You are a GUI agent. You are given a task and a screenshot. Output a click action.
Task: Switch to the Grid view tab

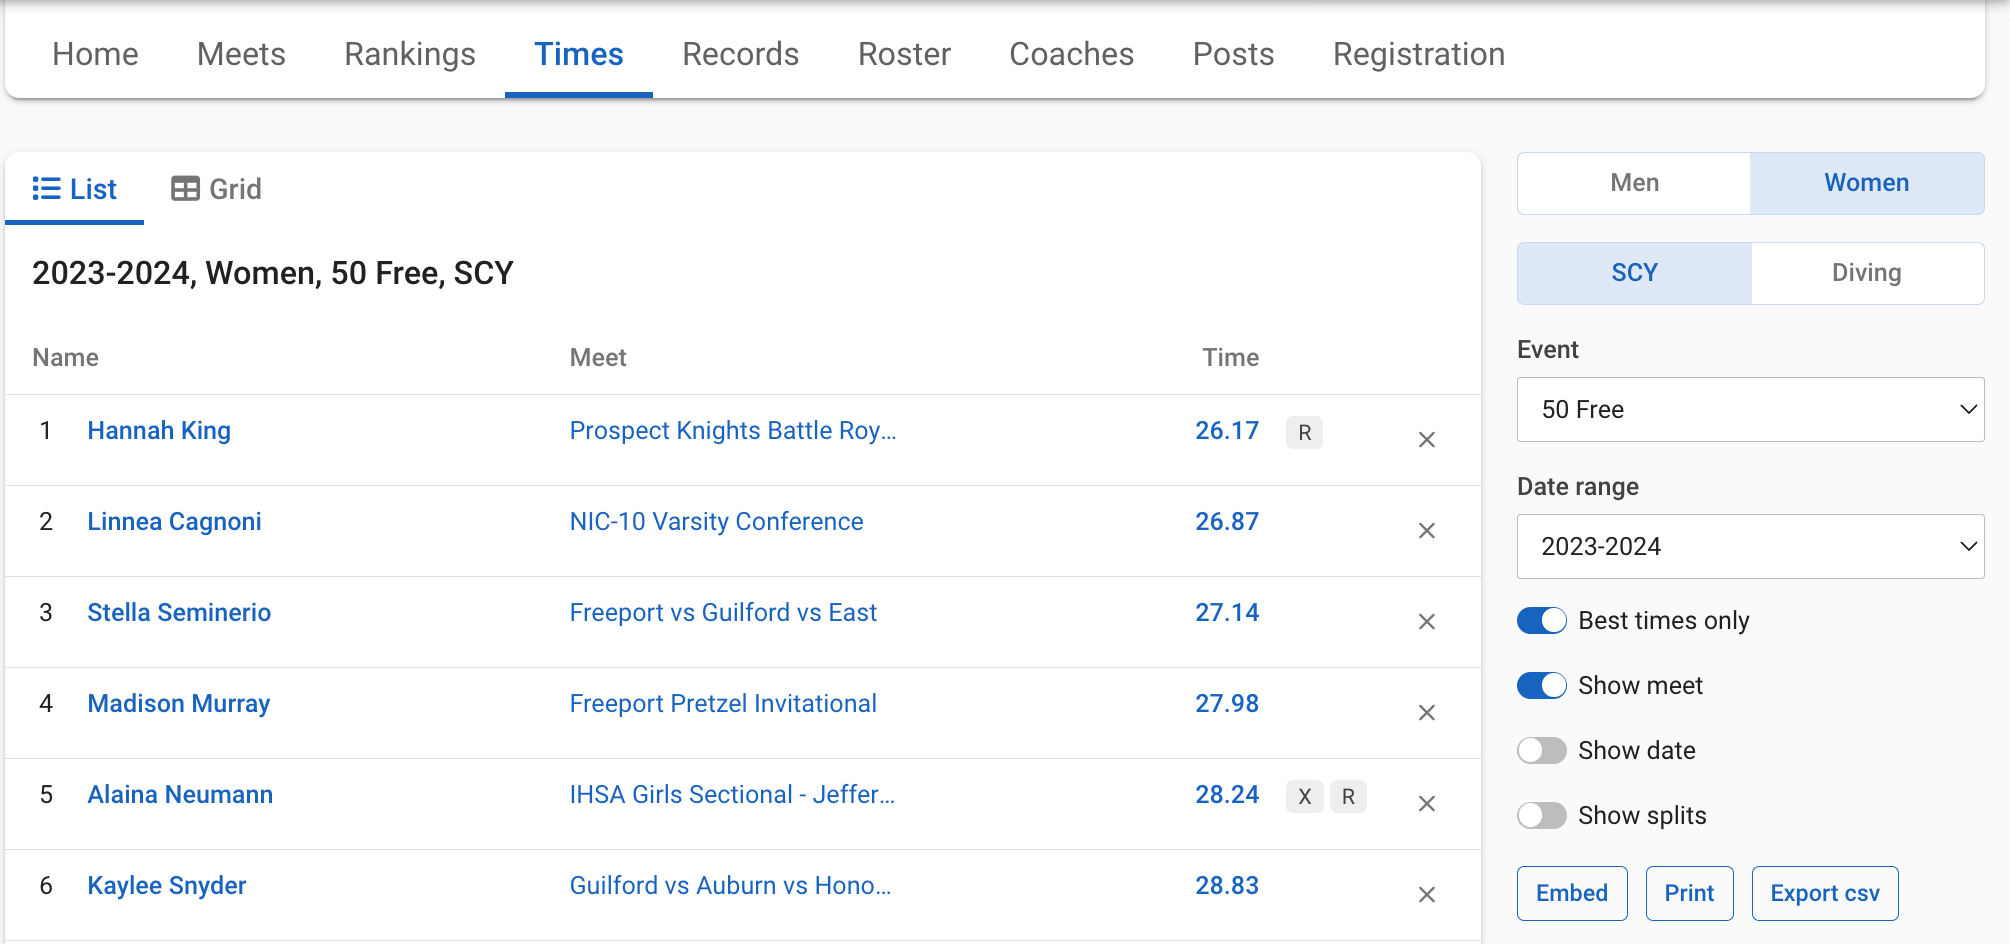pyautogui.click(x=216, y=189)
